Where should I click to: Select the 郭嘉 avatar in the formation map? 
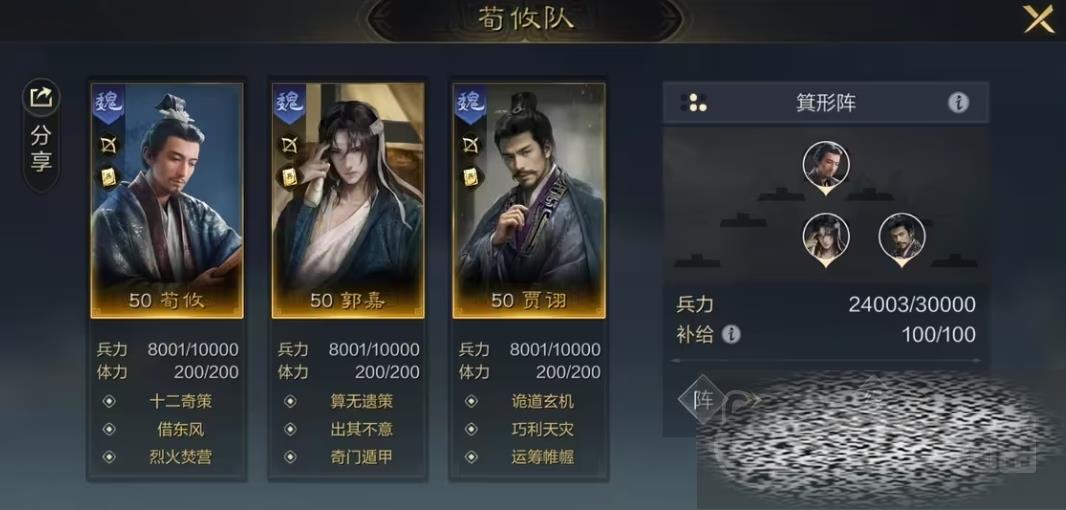[825, 238]
